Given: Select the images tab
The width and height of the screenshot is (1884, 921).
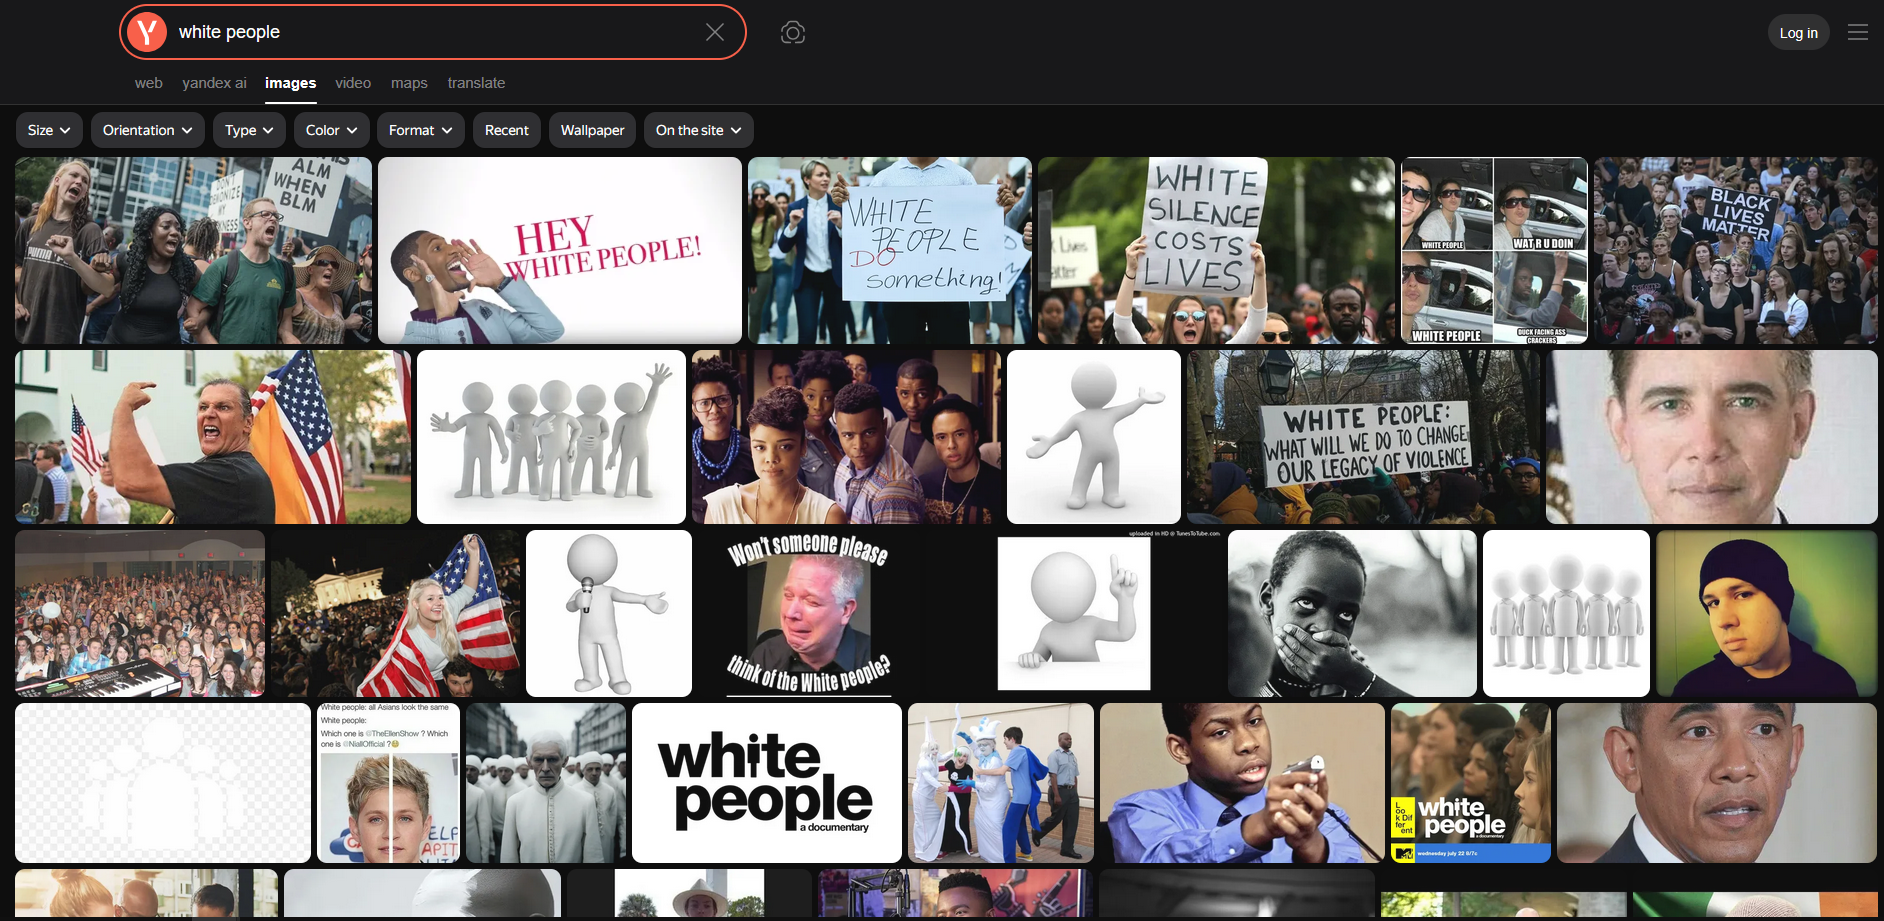Looking at the screenshot, I should (x=290, y=83).
